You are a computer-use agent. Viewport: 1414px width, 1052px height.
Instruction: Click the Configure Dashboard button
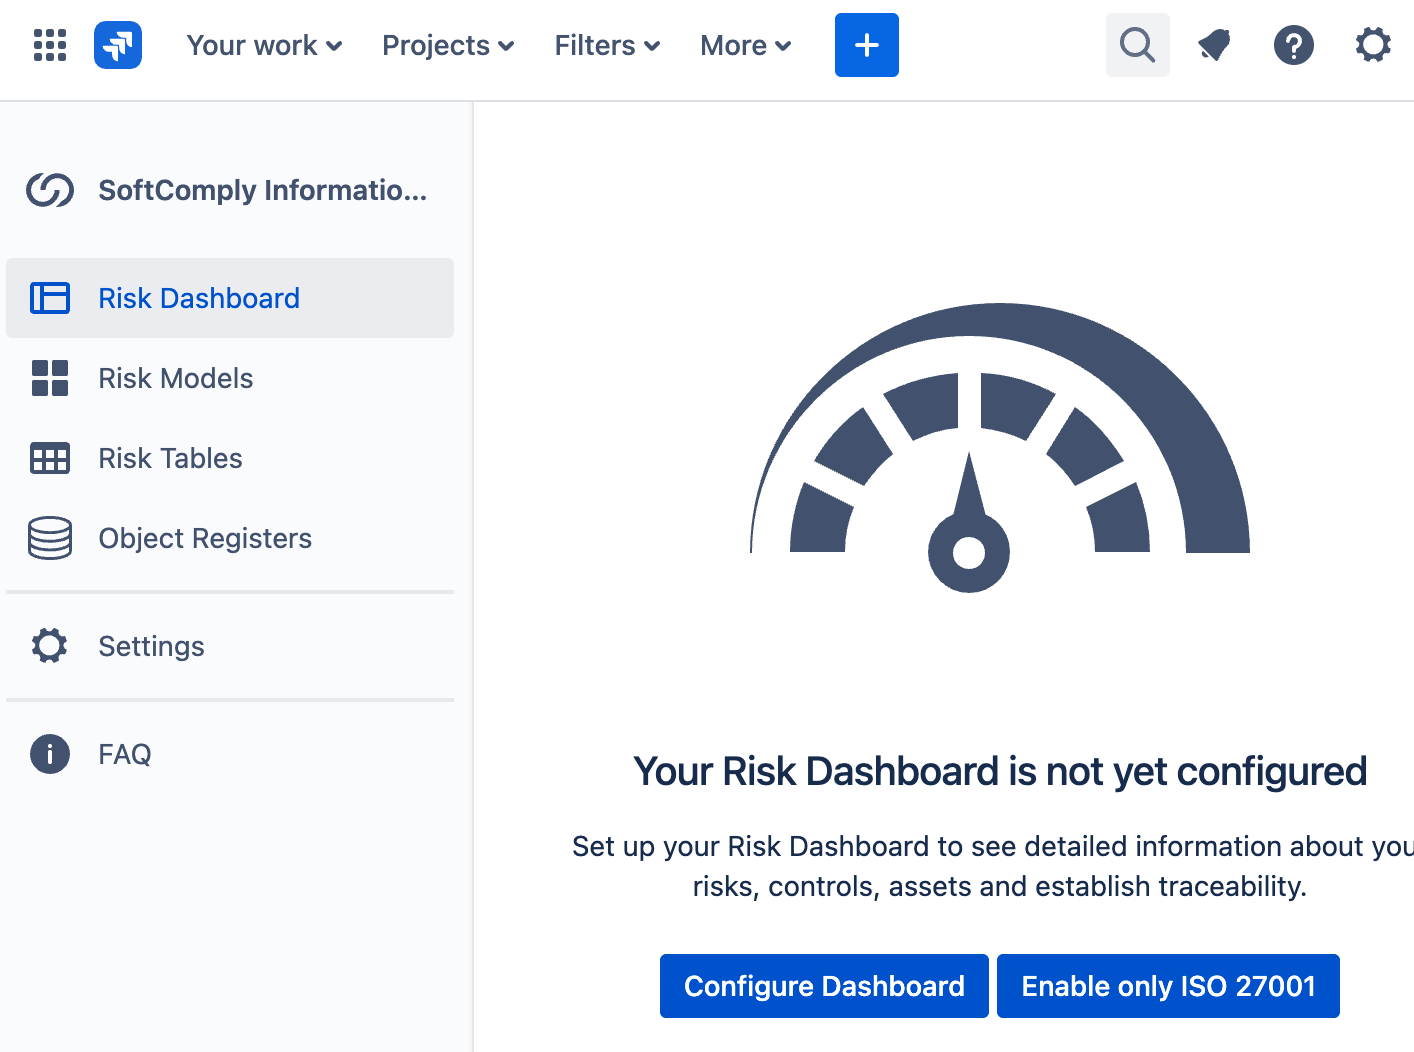click(824, 986)
